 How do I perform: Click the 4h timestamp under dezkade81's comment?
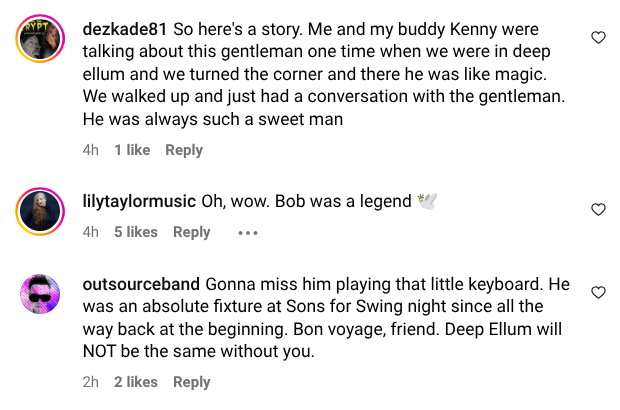point(90,150)
